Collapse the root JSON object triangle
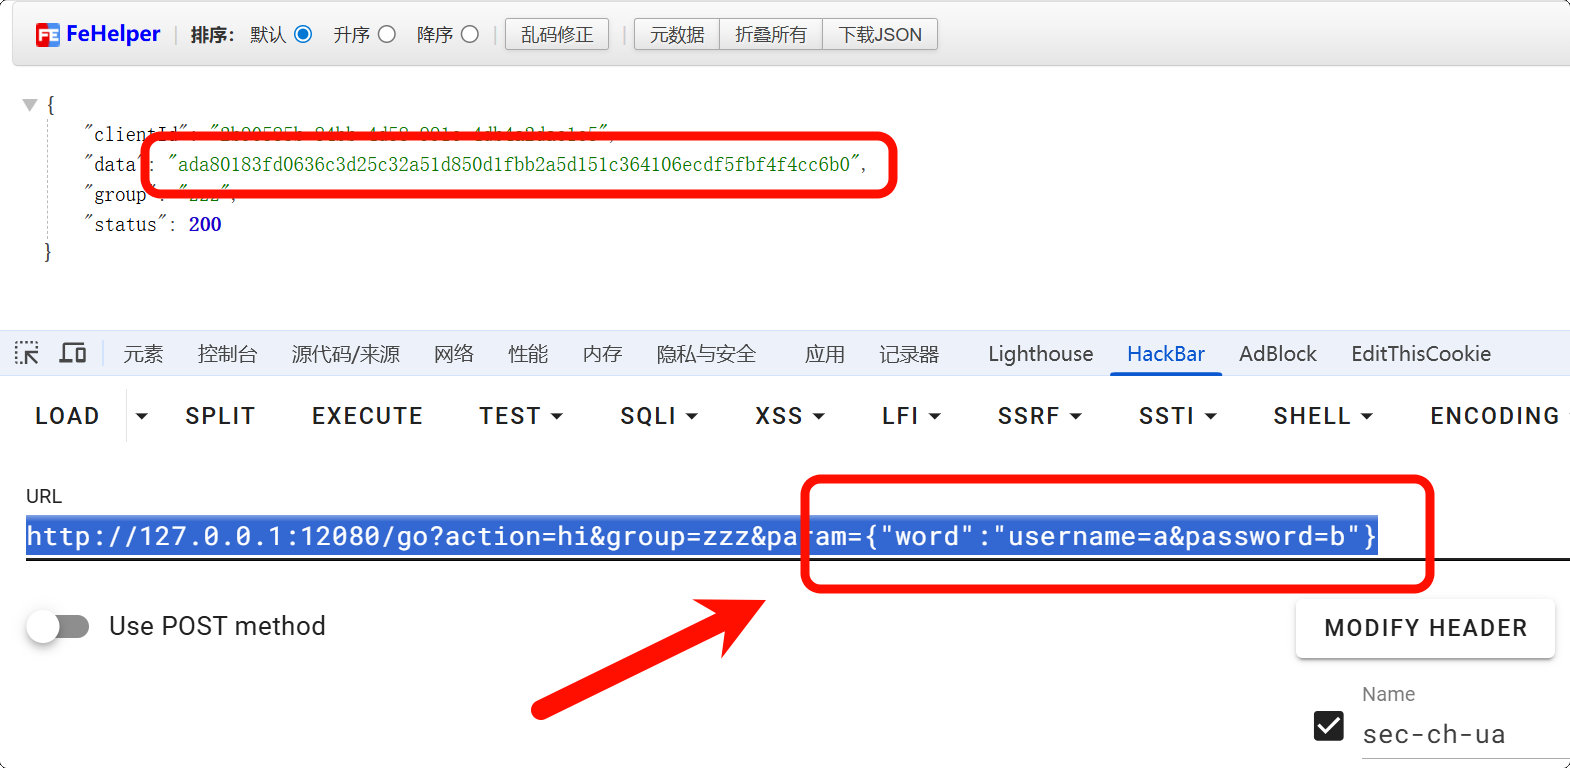 tap(30, 104)
